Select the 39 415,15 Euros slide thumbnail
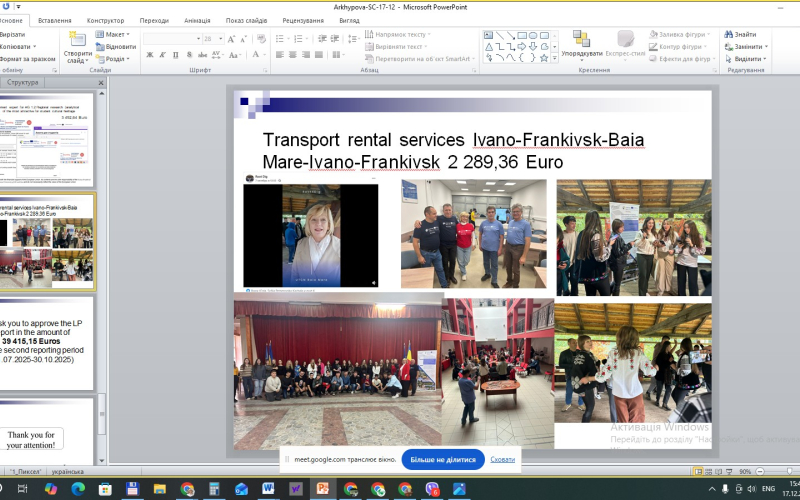 (x=46, y=343)
